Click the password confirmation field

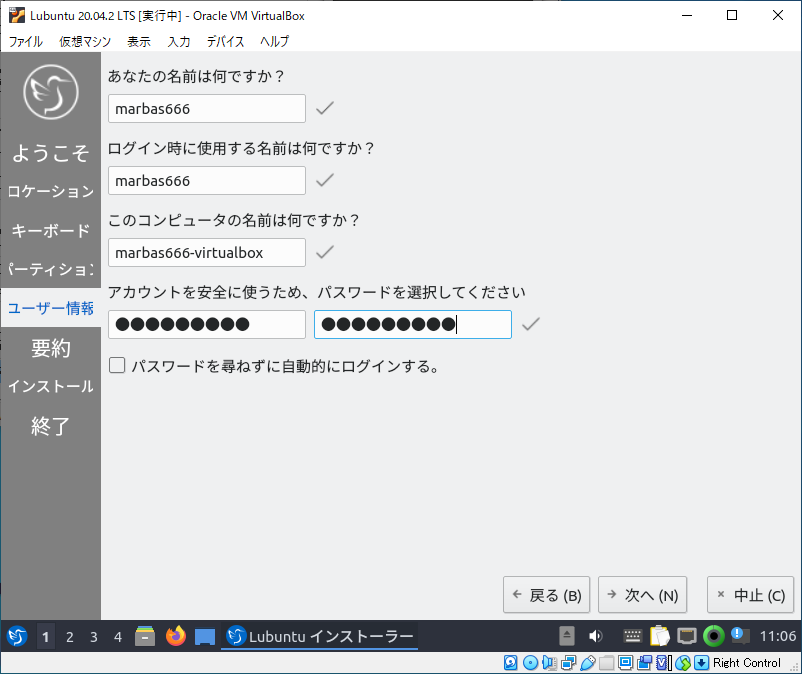(413, 324)
